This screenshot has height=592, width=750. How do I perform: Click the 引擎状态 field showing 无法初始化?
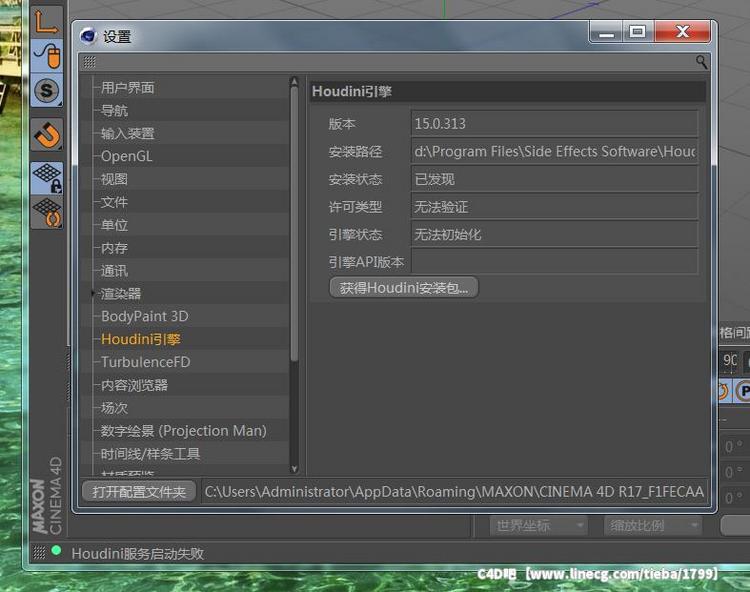(x=554, y=234)
